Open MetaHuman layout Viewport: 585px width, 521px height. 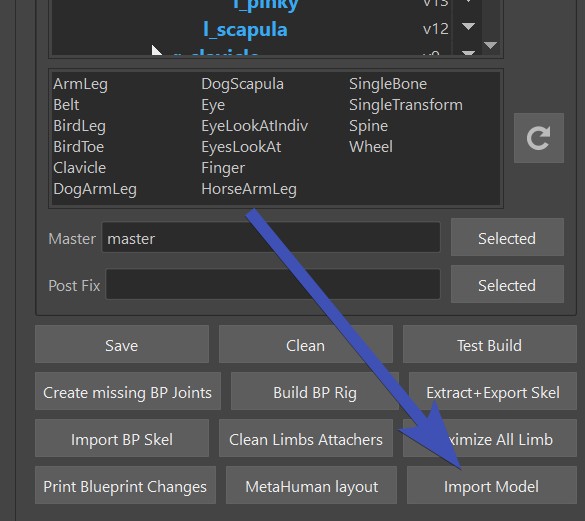click(x=312, y=485)
